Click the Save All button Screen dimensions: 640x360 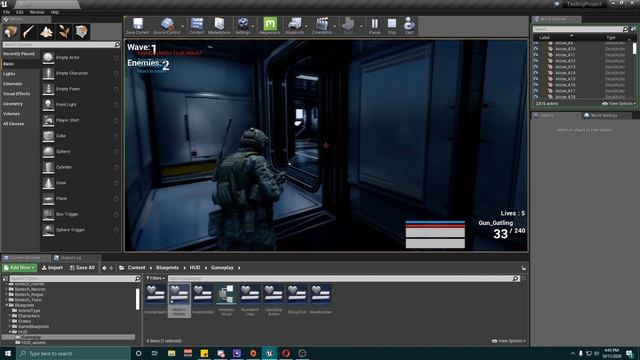(x=82, y=268)
